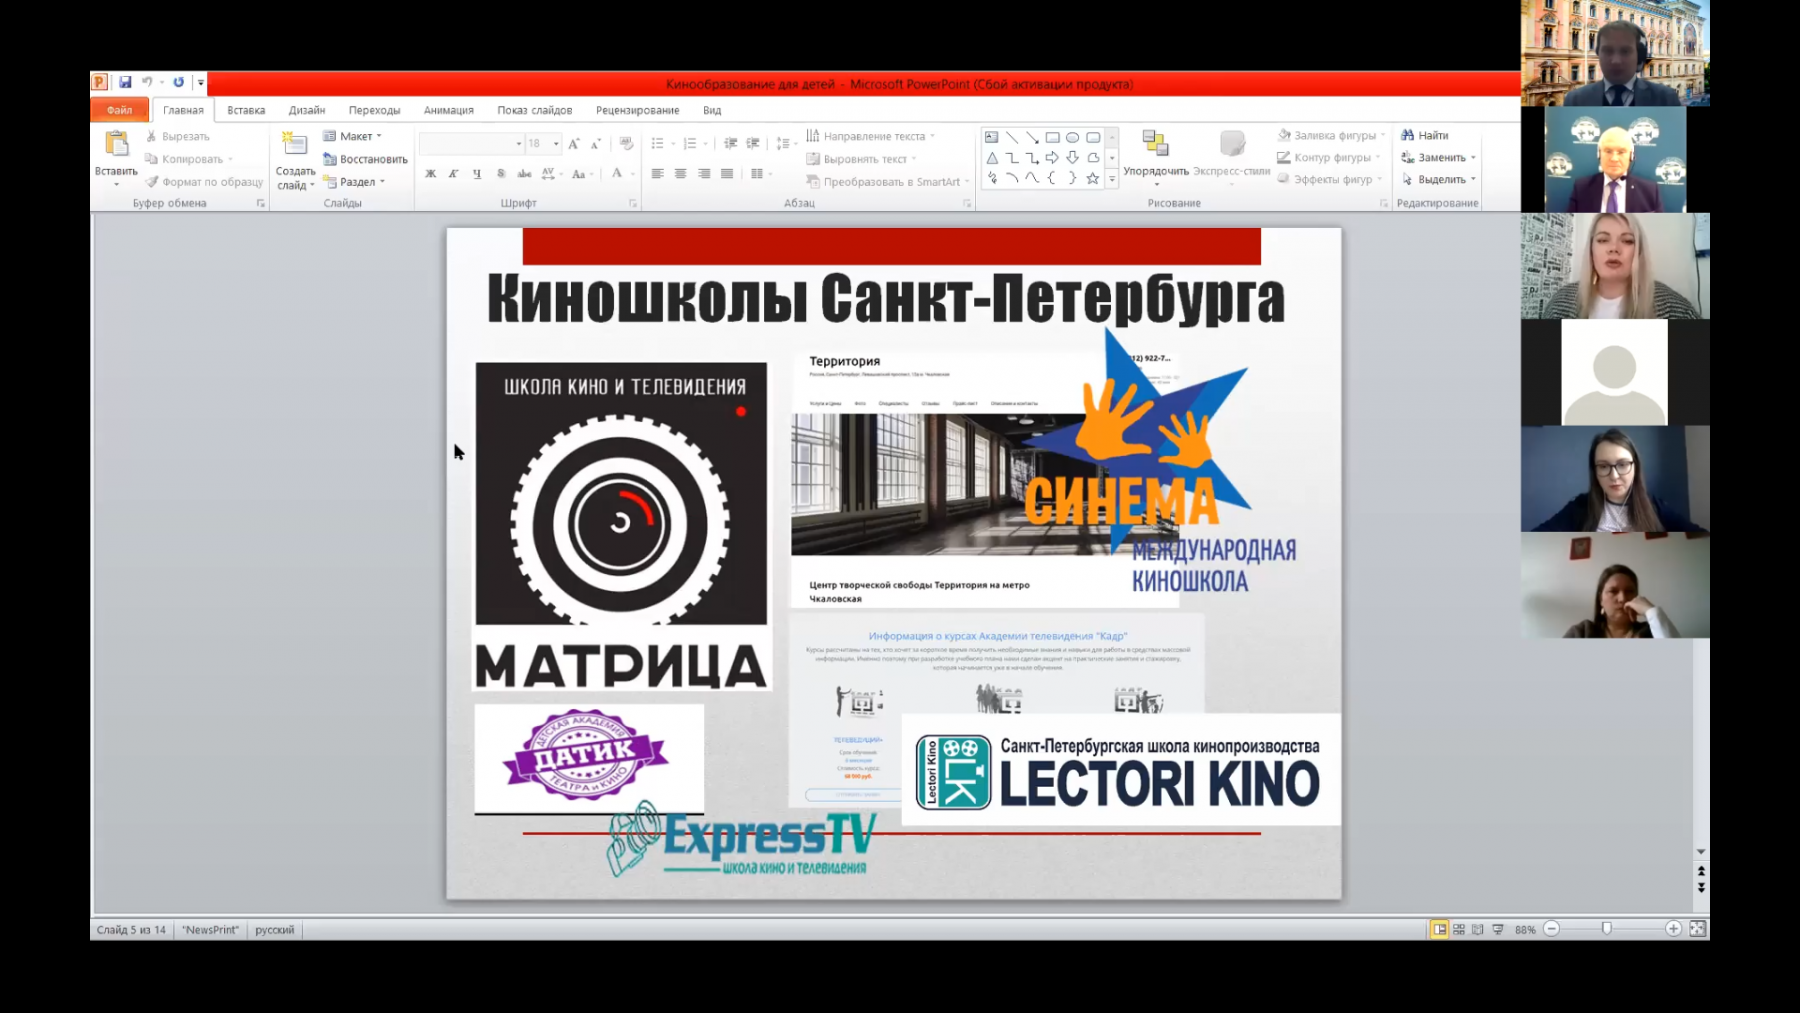Open the Customize Quick Access Toolbar dropdown
The height and width of the screenshot is (1013, 1800).
coord(200,83)
